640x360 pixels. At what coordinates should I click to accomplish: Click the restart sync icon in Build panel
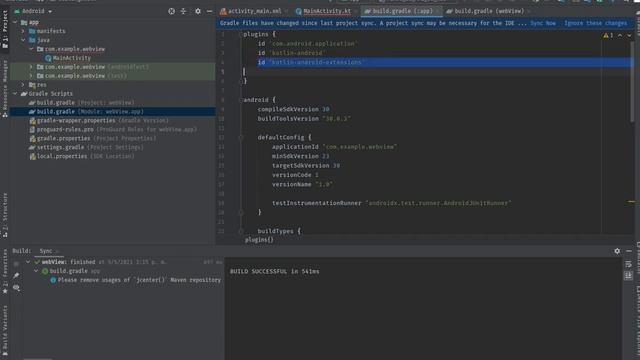tap(16, 264)
